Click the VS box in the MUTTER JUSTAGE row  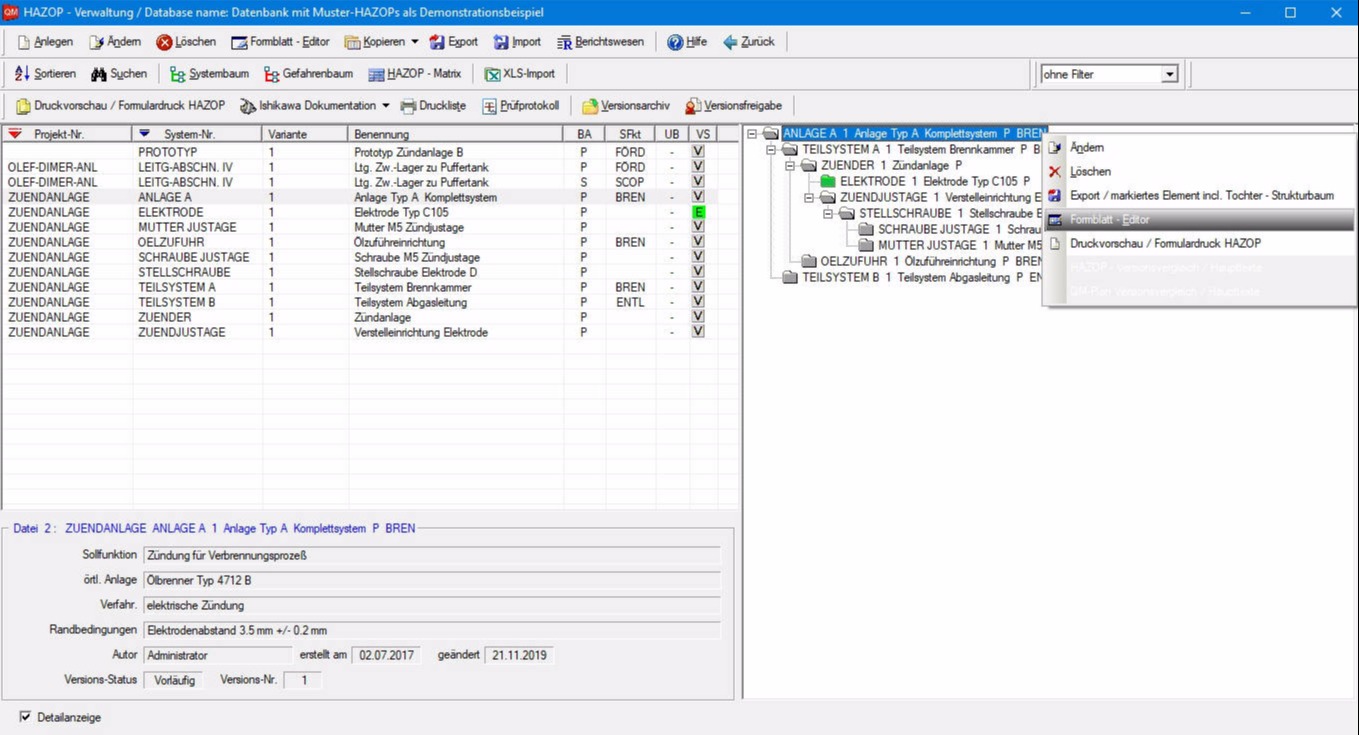pyautogui.click(x=698, y=227)
